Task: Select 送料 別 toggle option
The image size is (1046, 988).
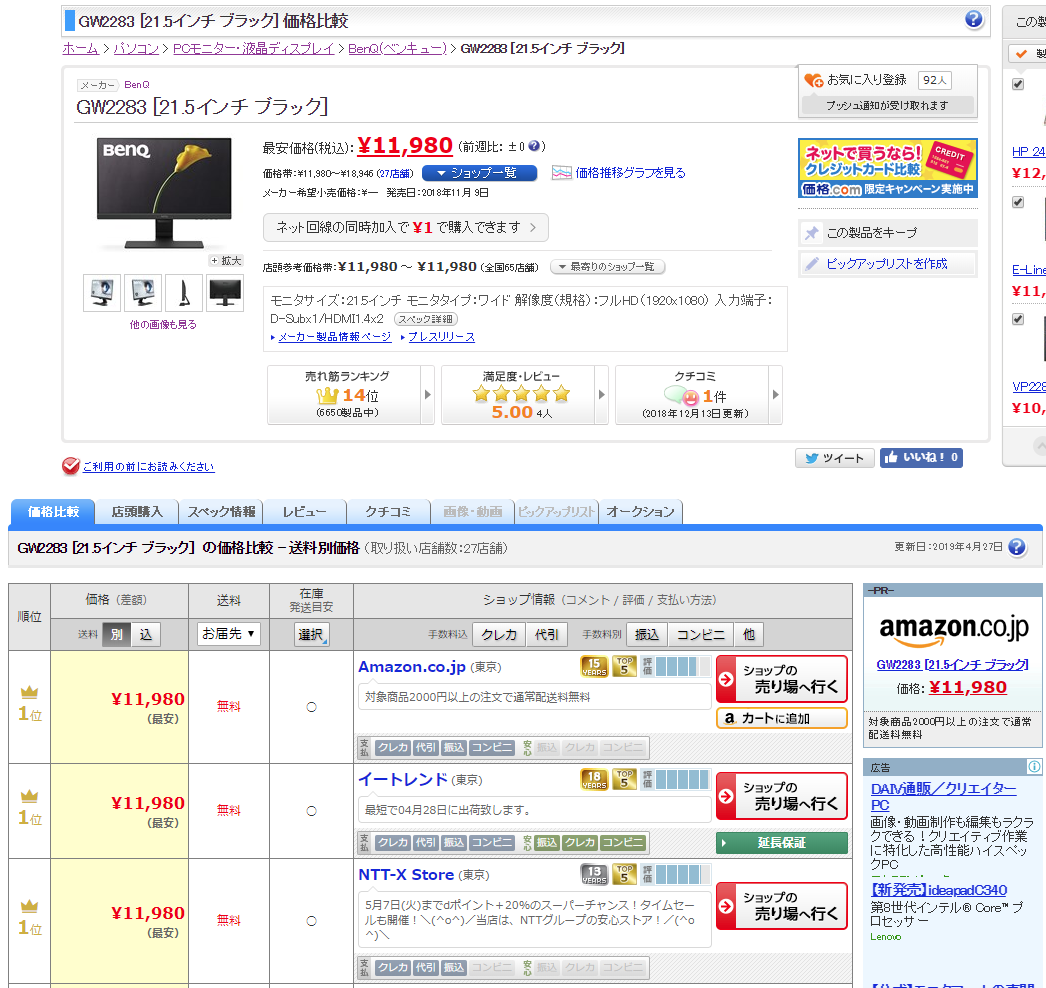Action: coord(117,634)
